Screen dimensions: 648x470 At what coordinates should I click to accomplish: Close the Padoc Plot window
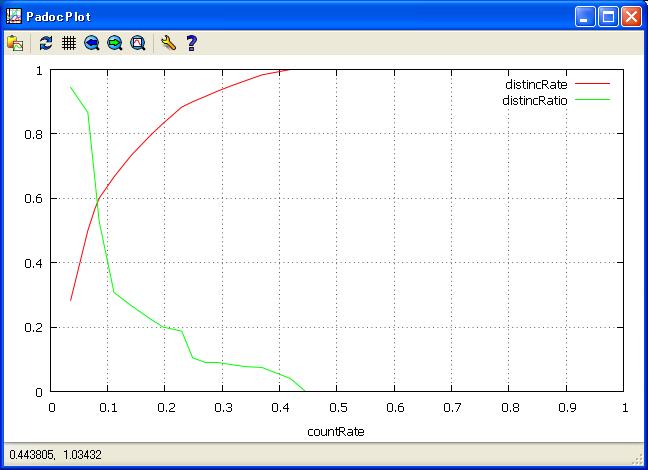(631, 16)
